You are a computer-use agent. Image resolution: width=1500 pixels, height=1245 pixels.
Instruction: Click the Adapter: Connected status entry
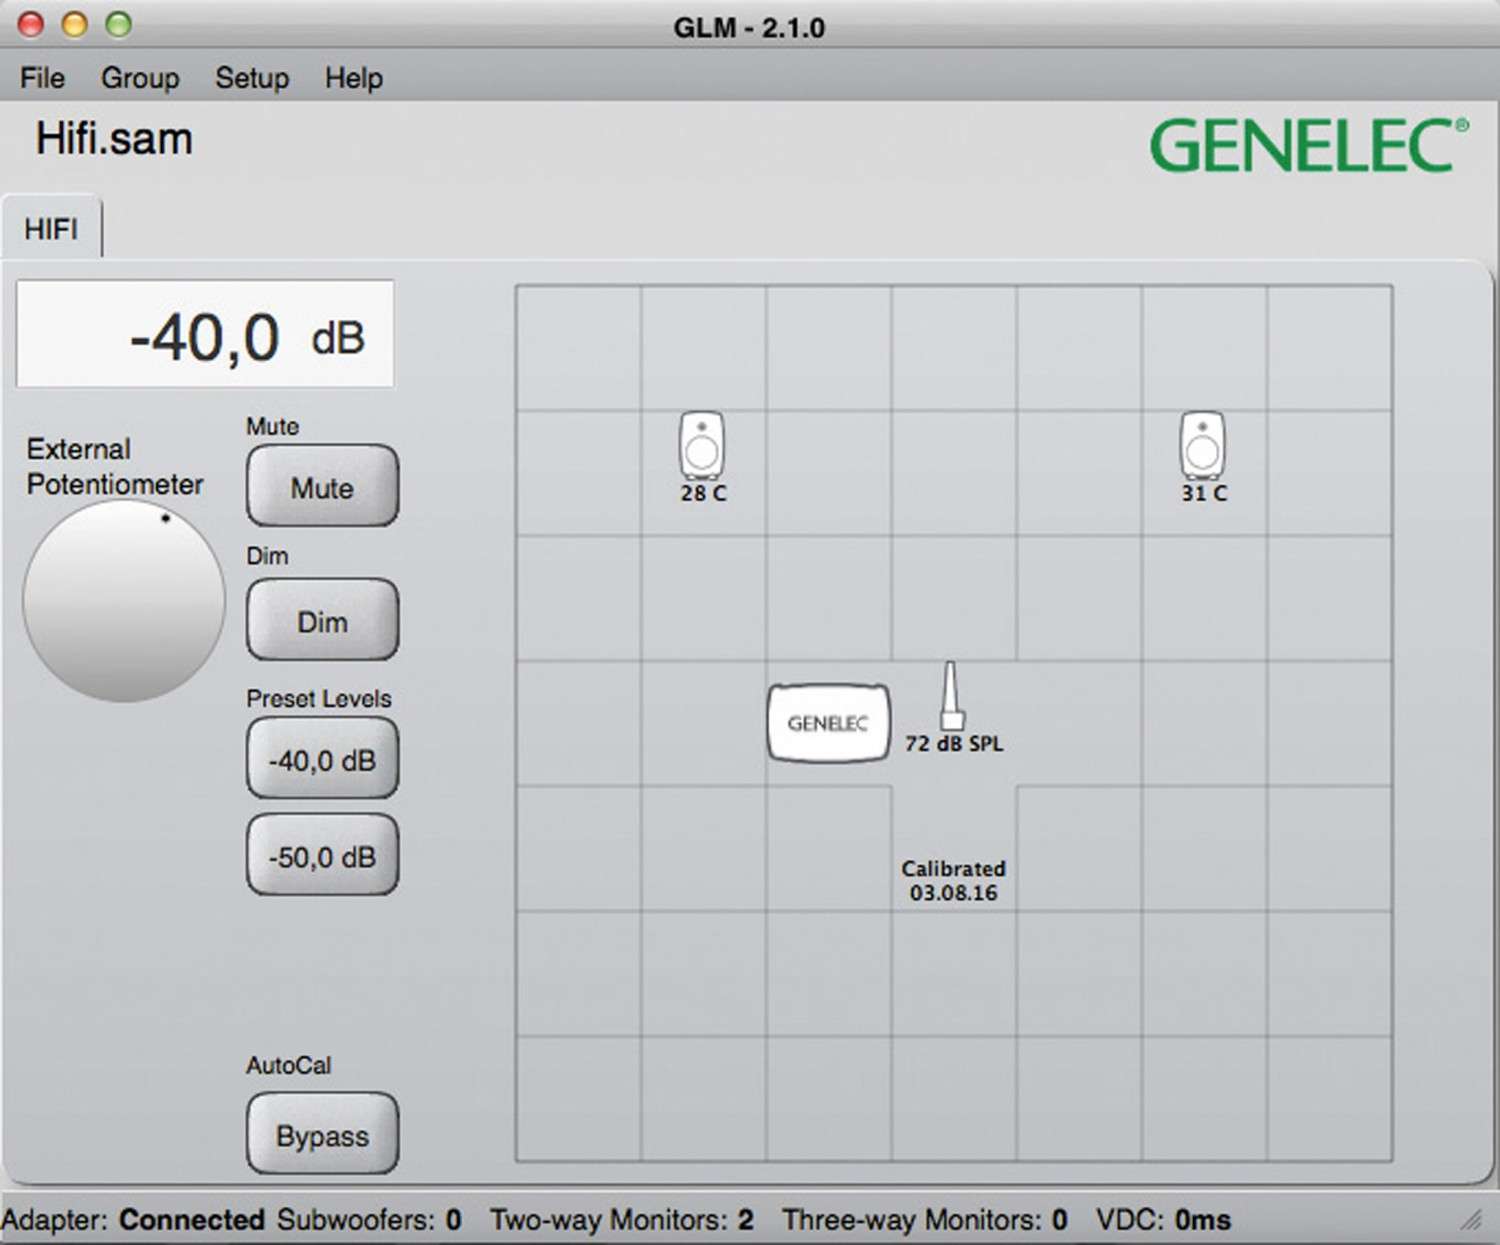(x=133, y=1220)
